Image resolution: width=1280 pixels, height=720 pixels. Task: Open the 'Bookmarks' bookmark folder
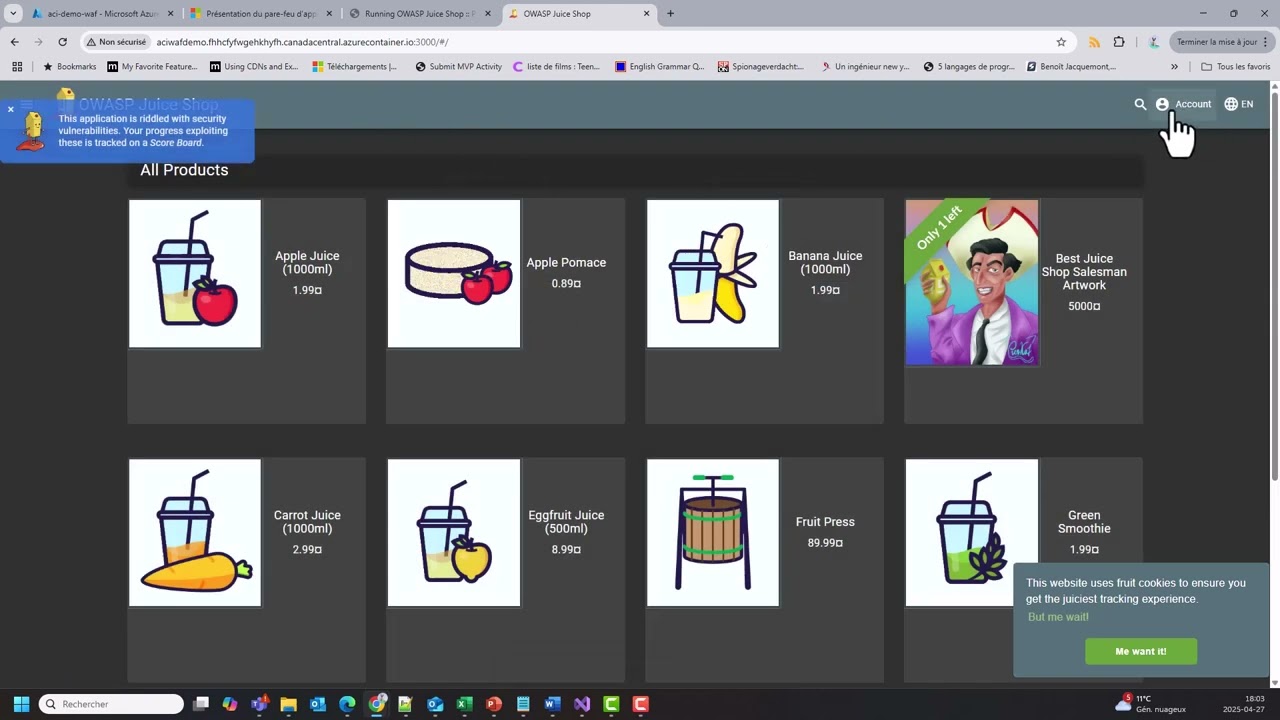pyautogui.click(x=69, y=67)
